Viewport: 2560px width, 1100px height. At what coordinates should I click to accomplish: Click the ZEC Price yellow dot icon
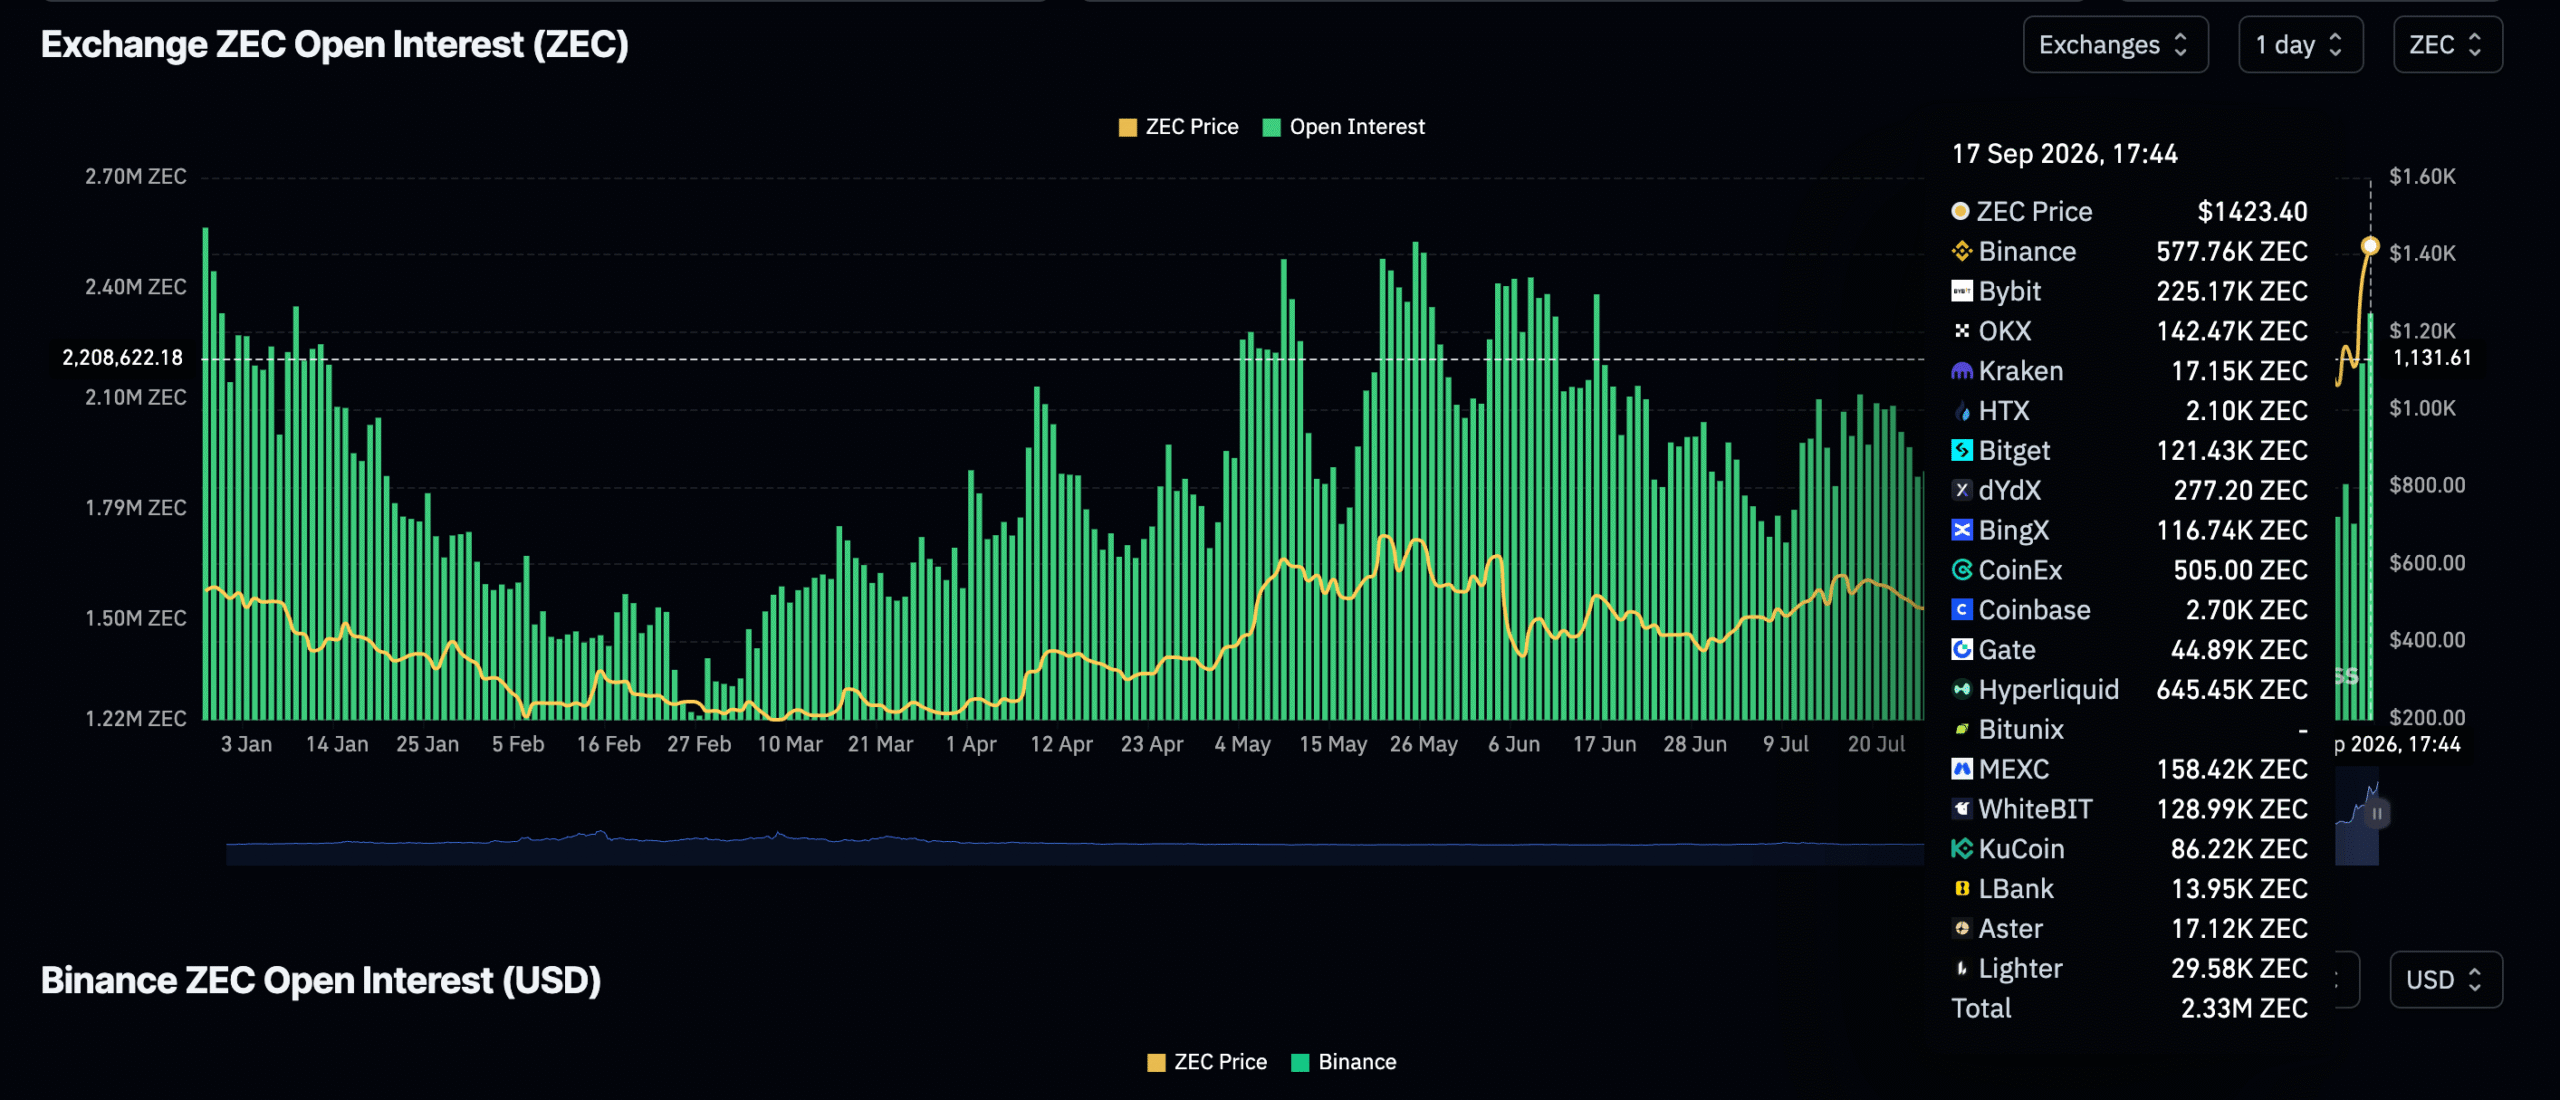[x=1961, y=211]
